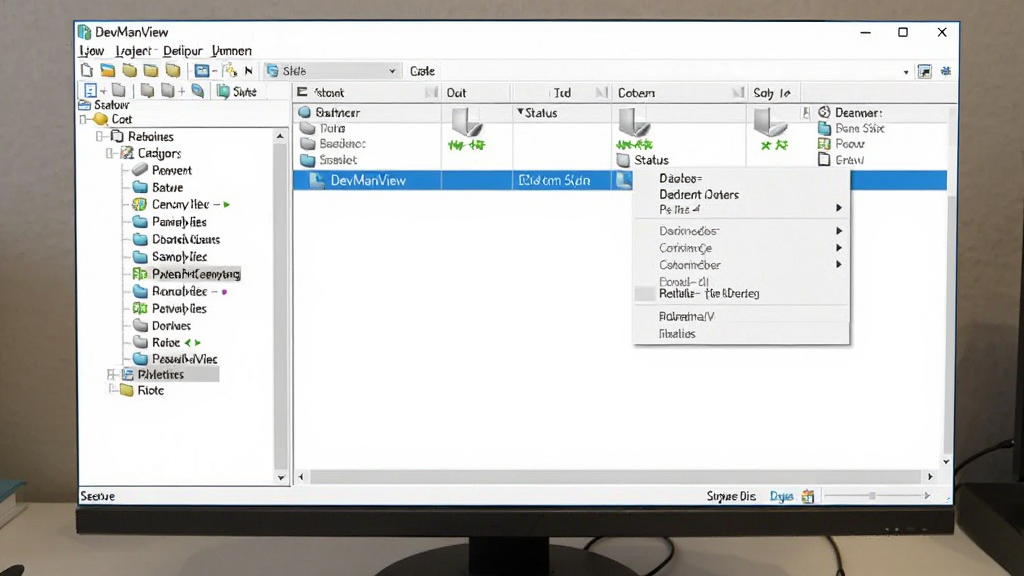Click the 'Slyte' button with the green icon
Screen dimensions: 1024x576
click(x=236, y=91)
